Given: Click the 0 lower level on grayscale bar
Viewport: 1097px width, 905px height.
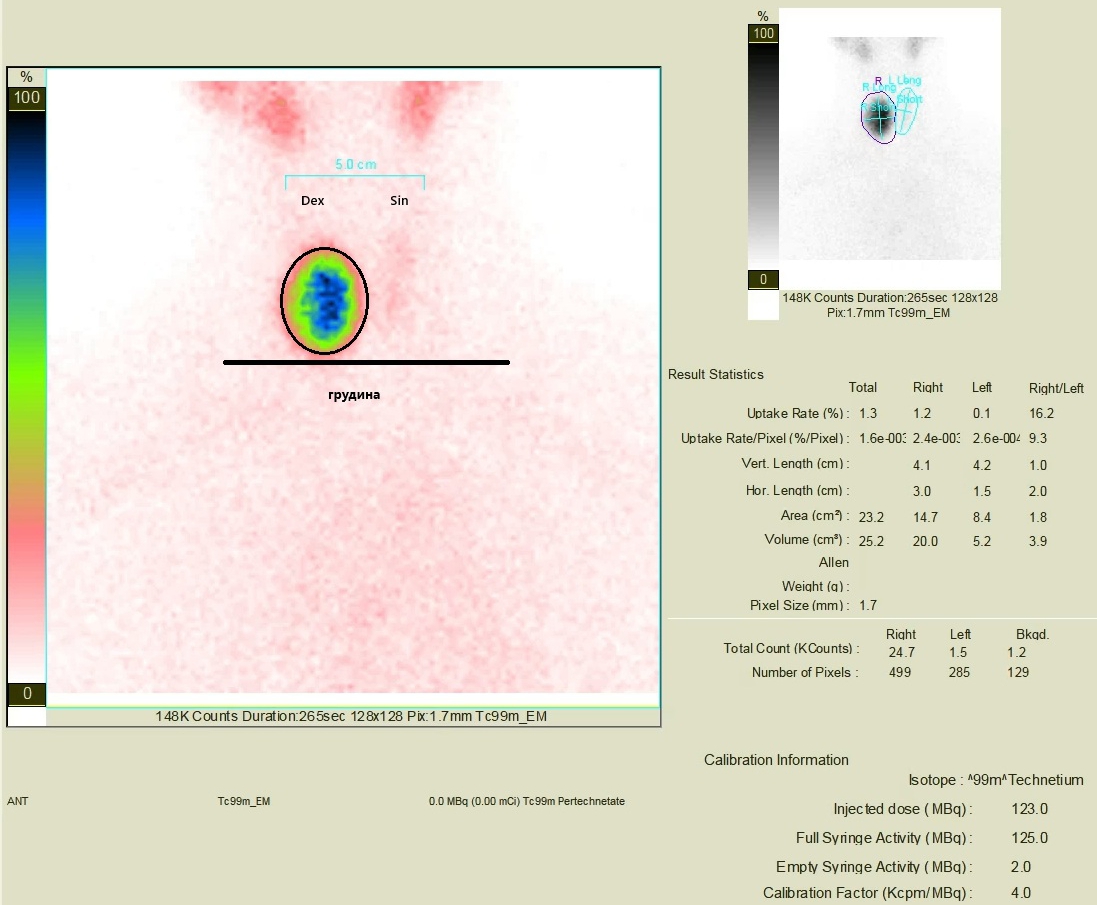Looking at the screenshot, I should pos(763,280).
